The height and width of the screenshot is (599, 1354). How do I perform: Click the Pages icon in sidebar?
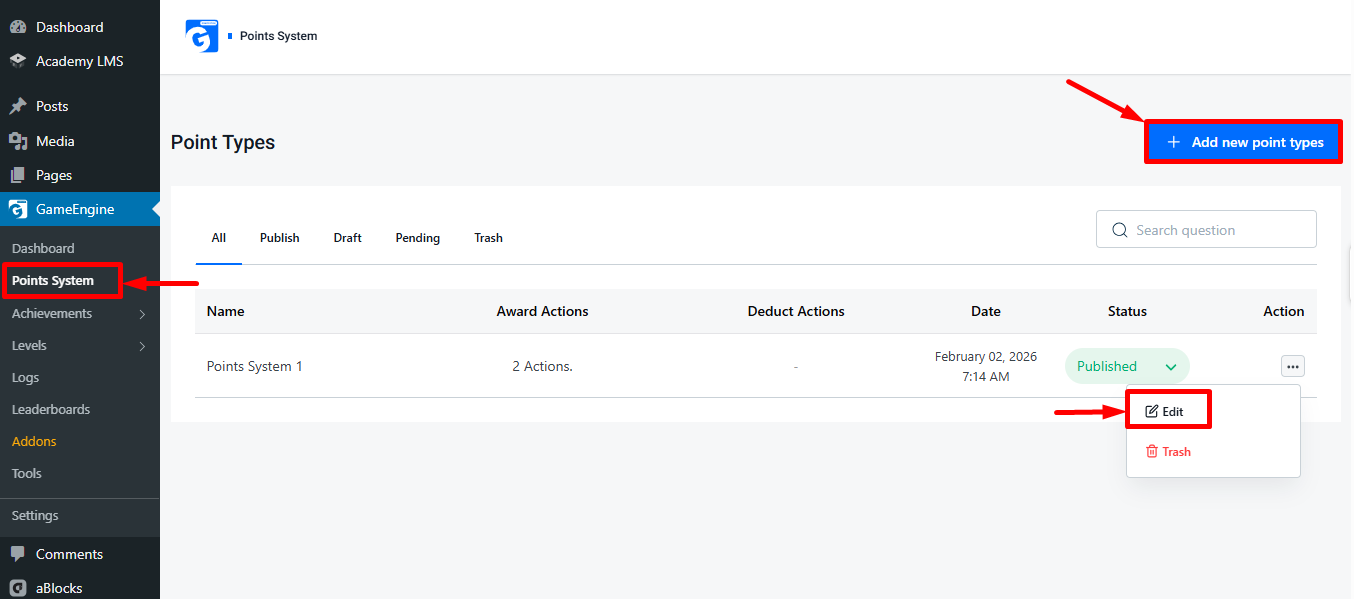(18, 175)
